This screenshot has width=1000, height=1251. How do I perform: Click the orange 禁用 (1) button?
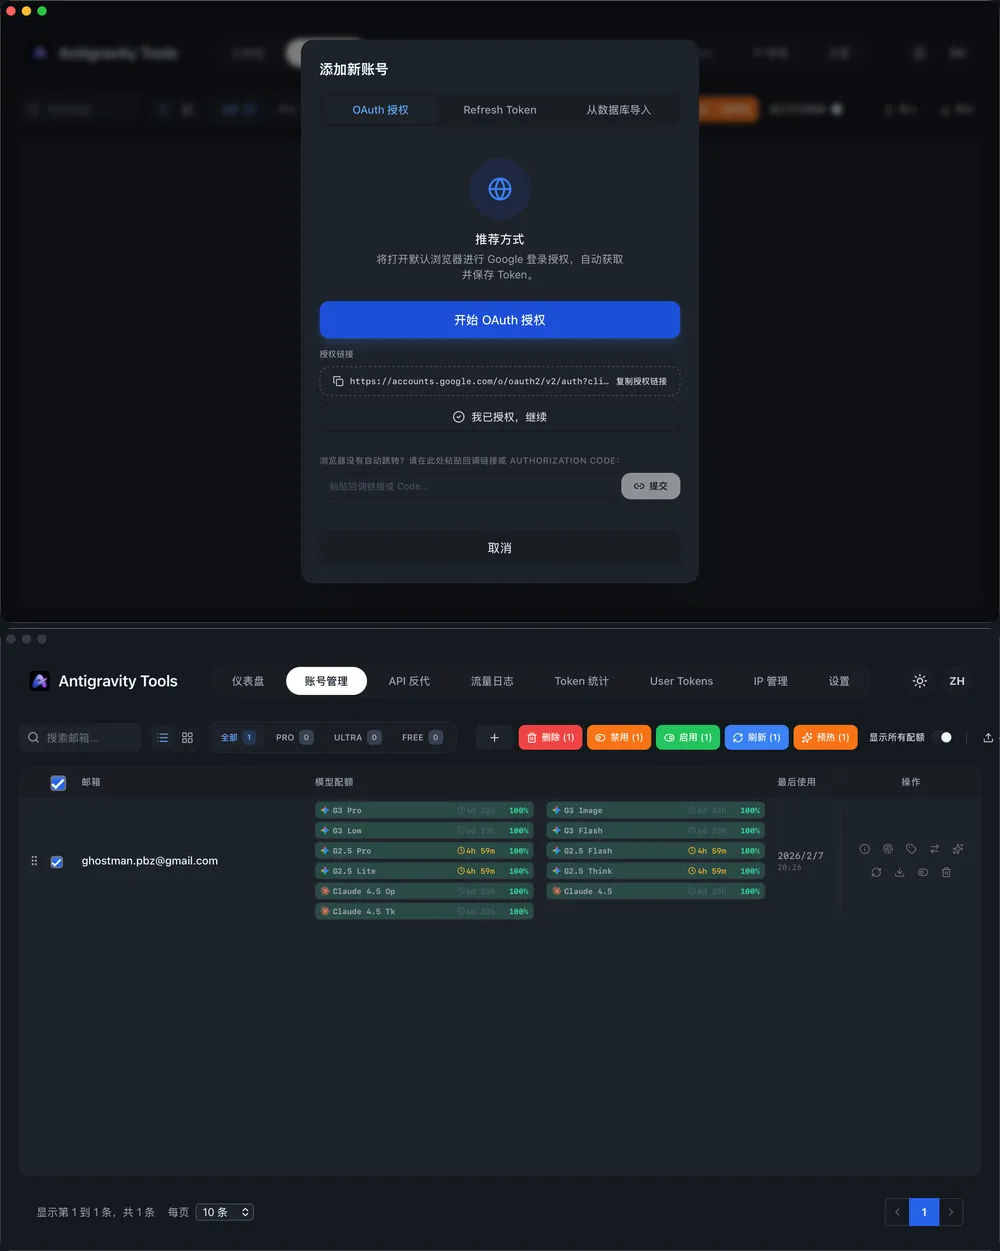[x=619, y=737]
